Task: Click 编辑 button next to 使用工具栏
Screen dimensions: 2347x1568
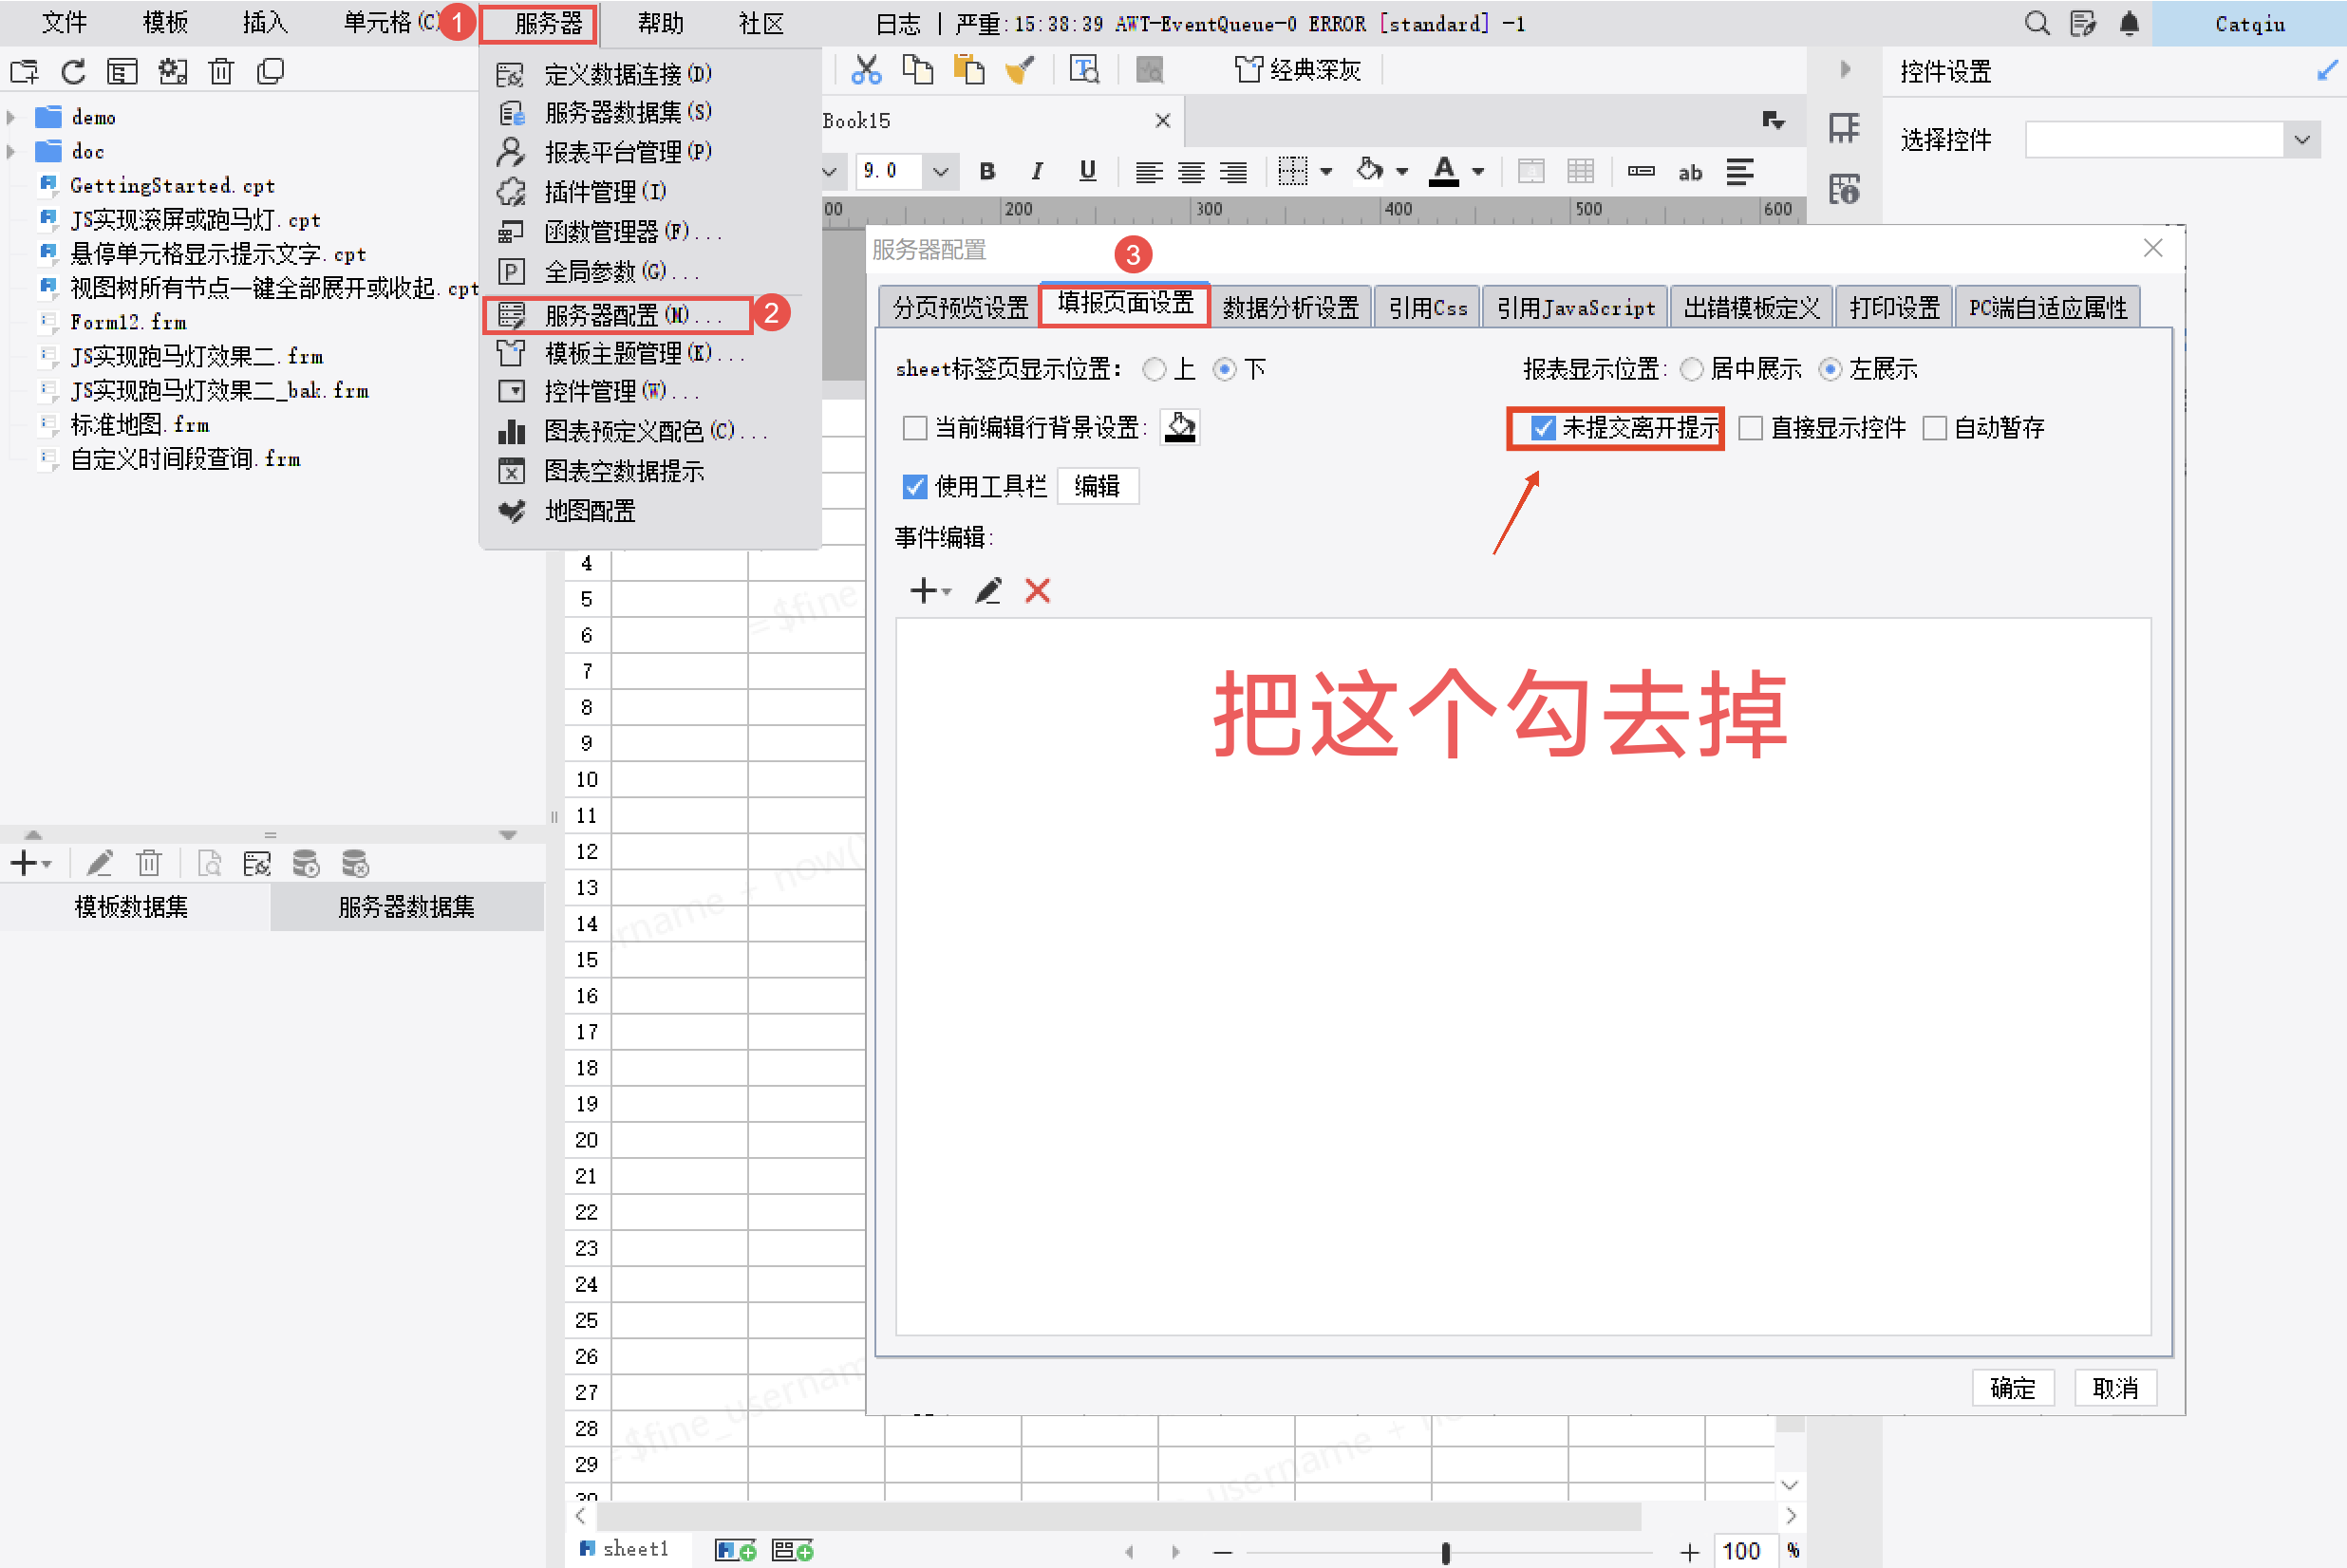Action: coord(1096,487)
